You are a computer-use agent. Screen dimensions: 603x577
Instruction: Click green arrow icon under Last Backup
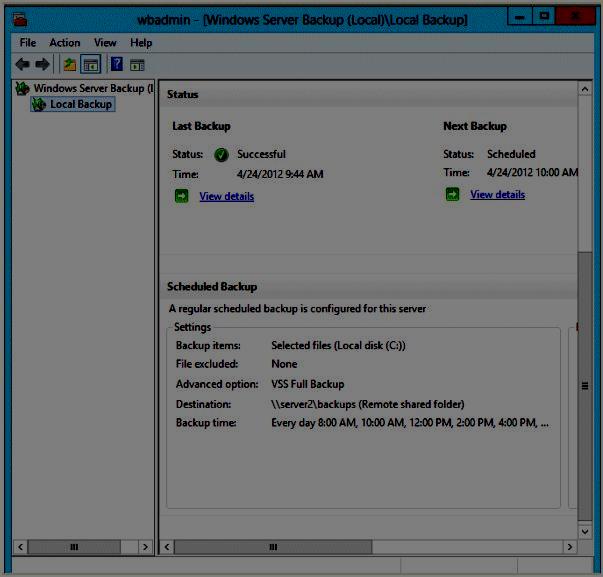tap(182, 196)
